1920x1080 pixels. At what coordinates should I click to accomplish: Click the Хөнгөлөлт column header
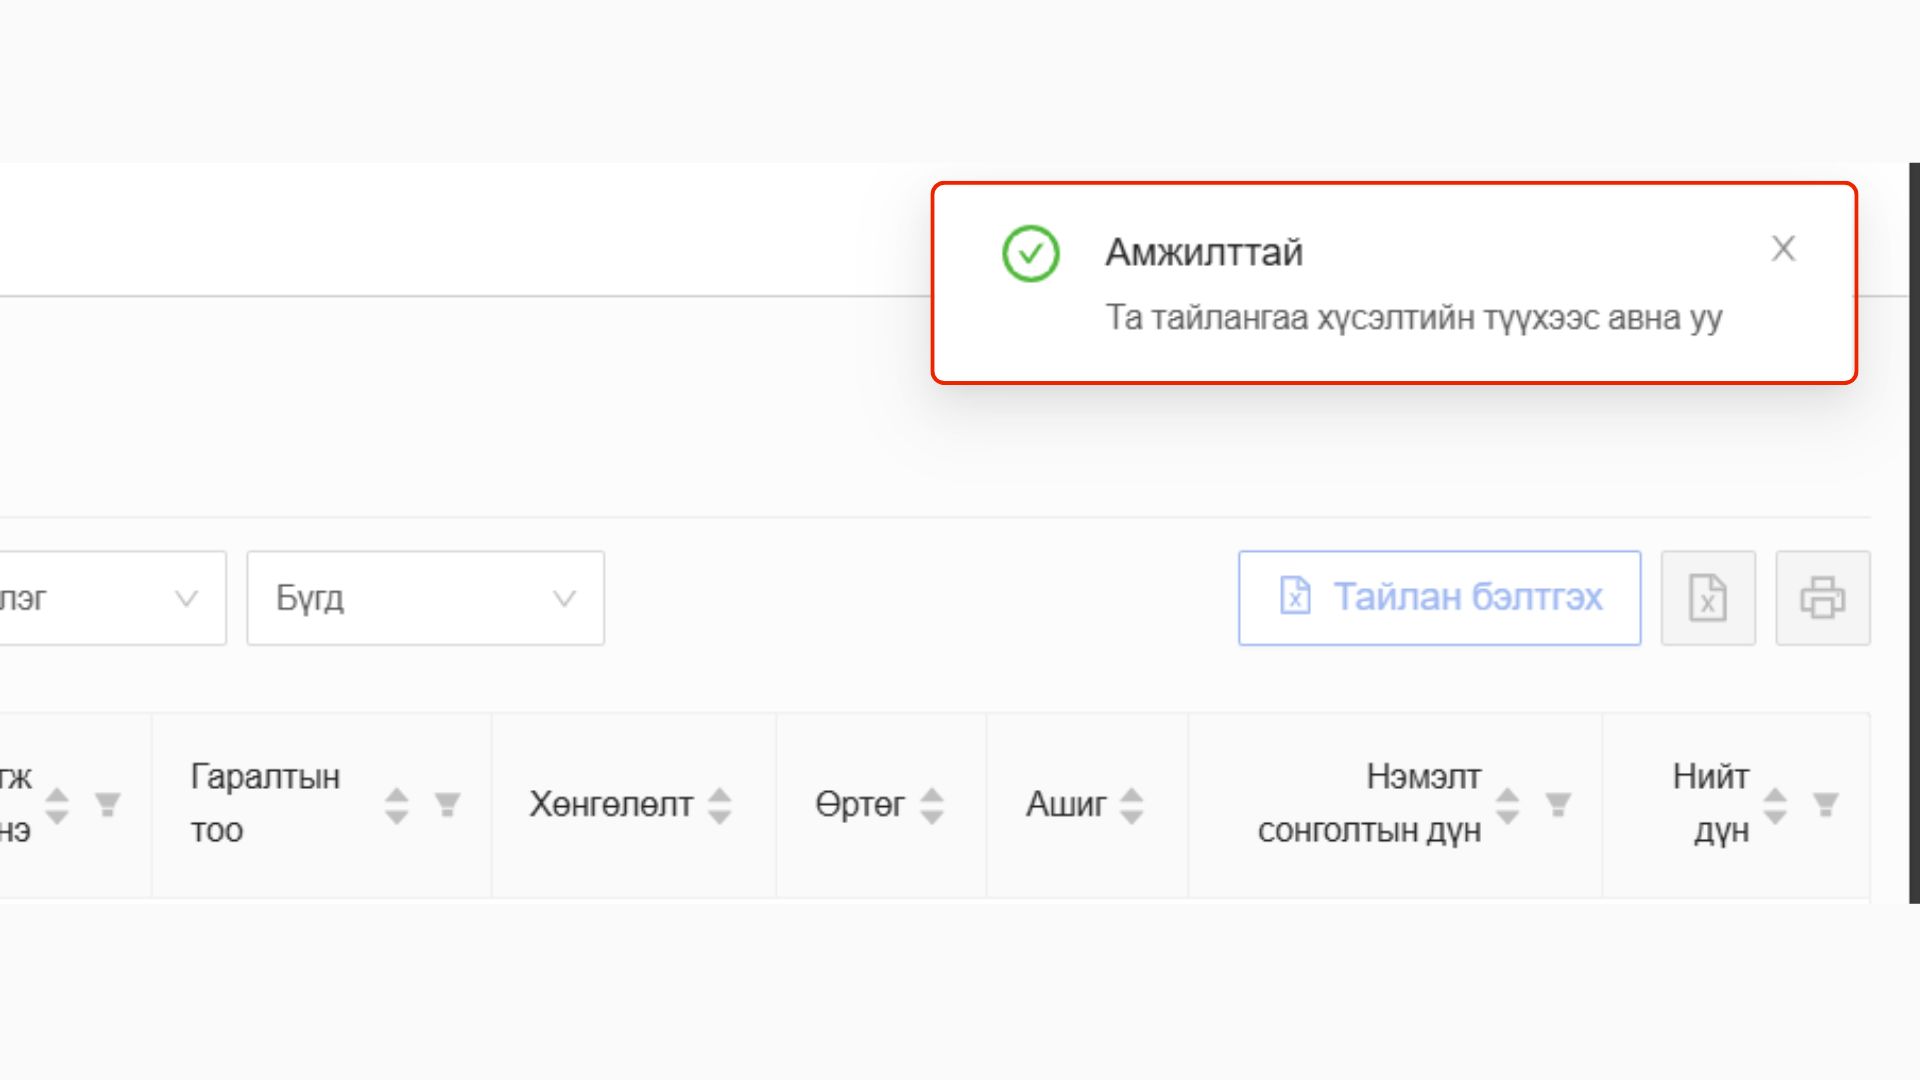611,804
